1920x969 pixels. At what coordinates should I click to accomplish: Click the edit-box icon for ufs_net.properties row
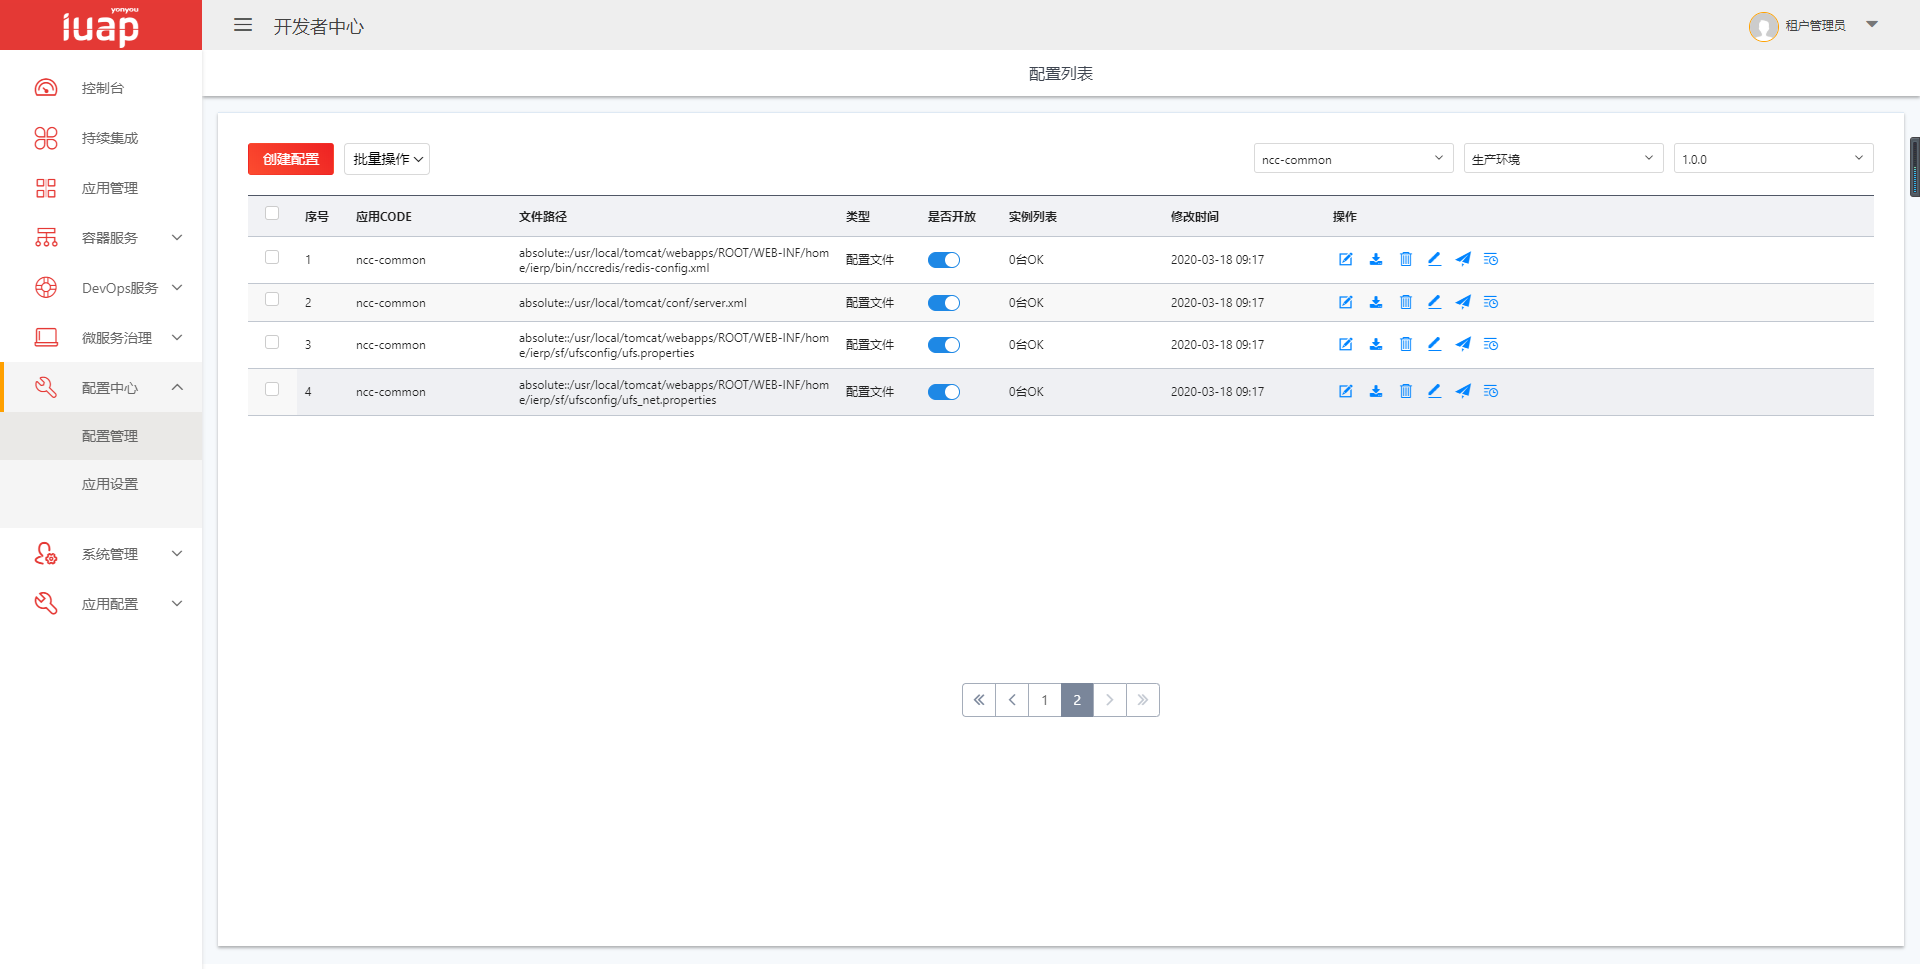pyautogui.click(x=1346, y=391)
